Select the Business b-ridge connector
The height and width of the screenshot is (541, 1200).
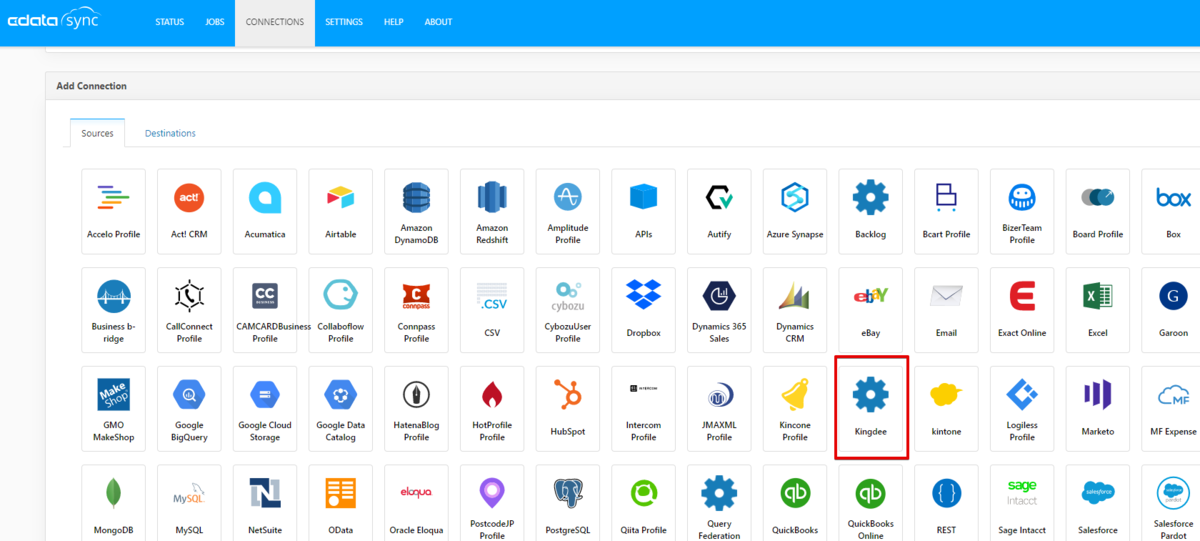pyautogui.click(x=113, y=310)
